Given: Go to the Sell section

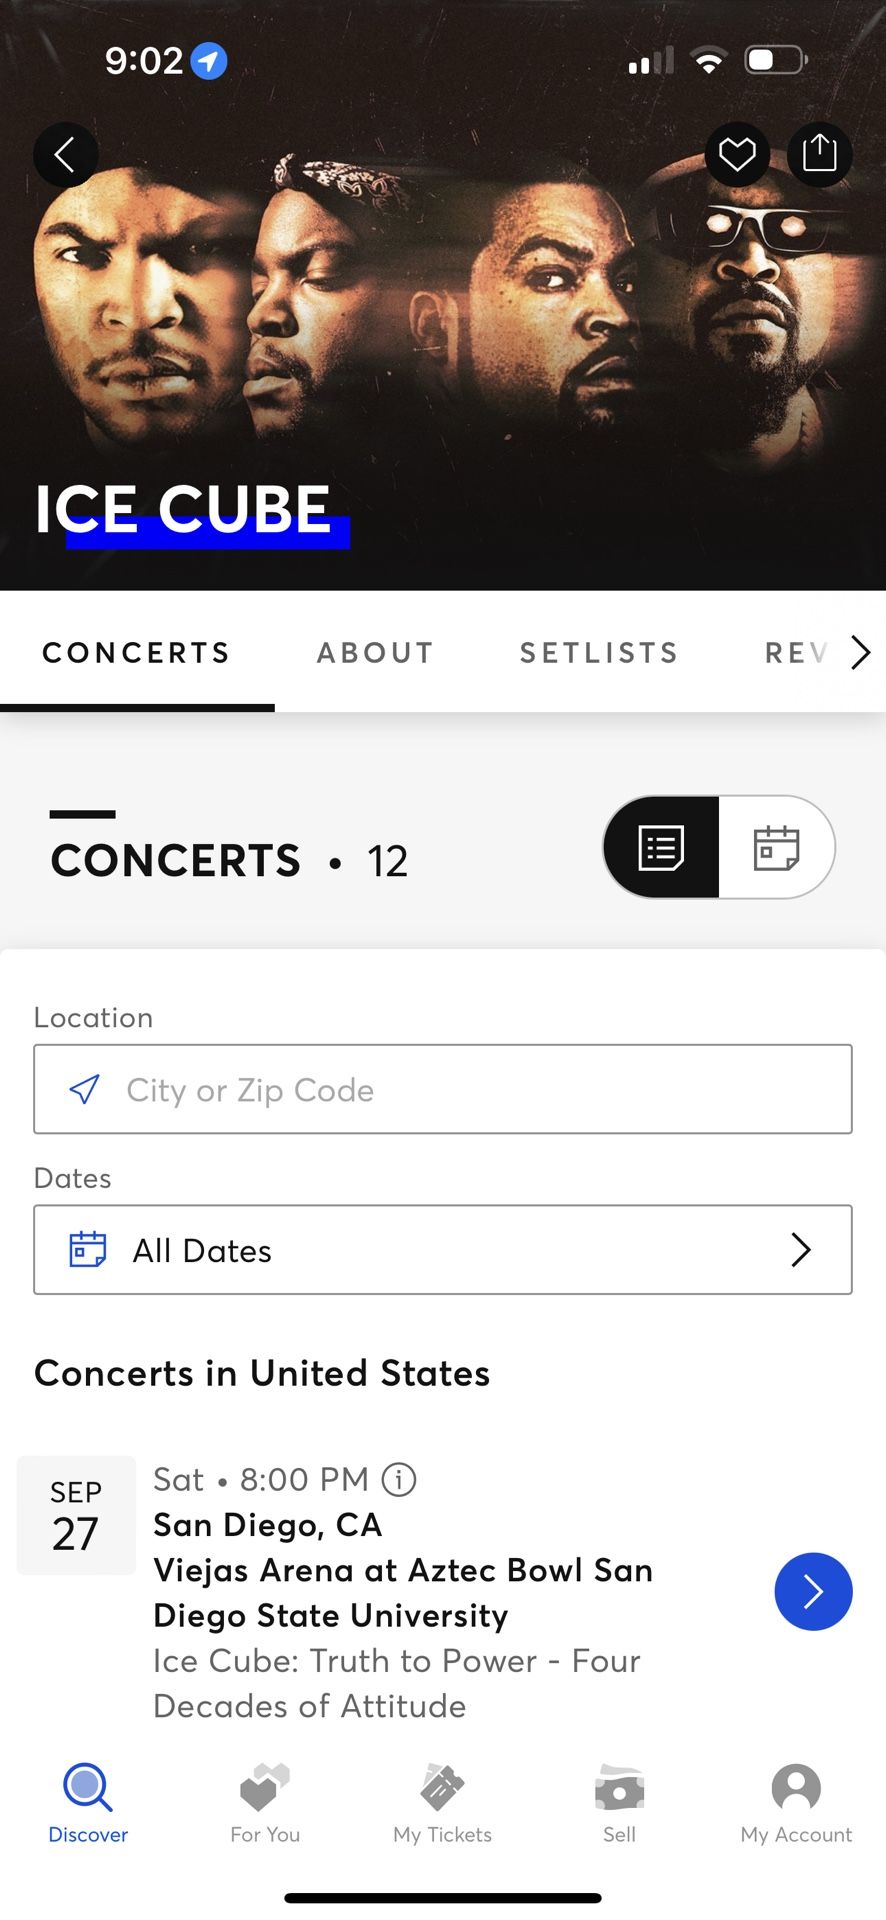Looking at the screenshot, I should click(x=619, y=1803).
